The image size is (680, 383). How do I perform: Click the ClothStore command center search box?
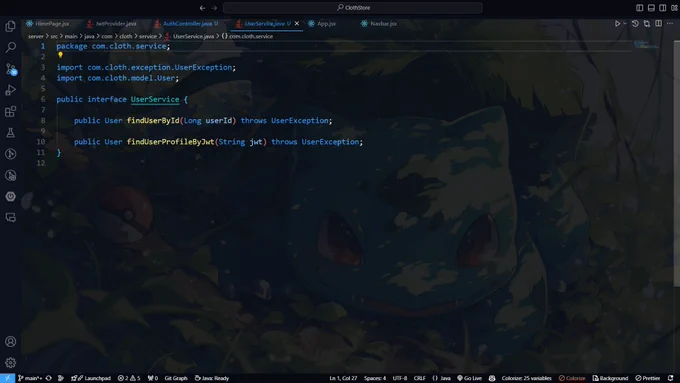(x=353, y=8)
